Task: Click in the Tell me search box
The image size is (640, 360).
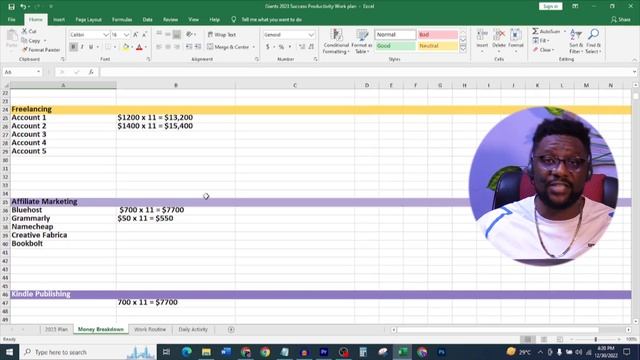Action: point(271,20)
